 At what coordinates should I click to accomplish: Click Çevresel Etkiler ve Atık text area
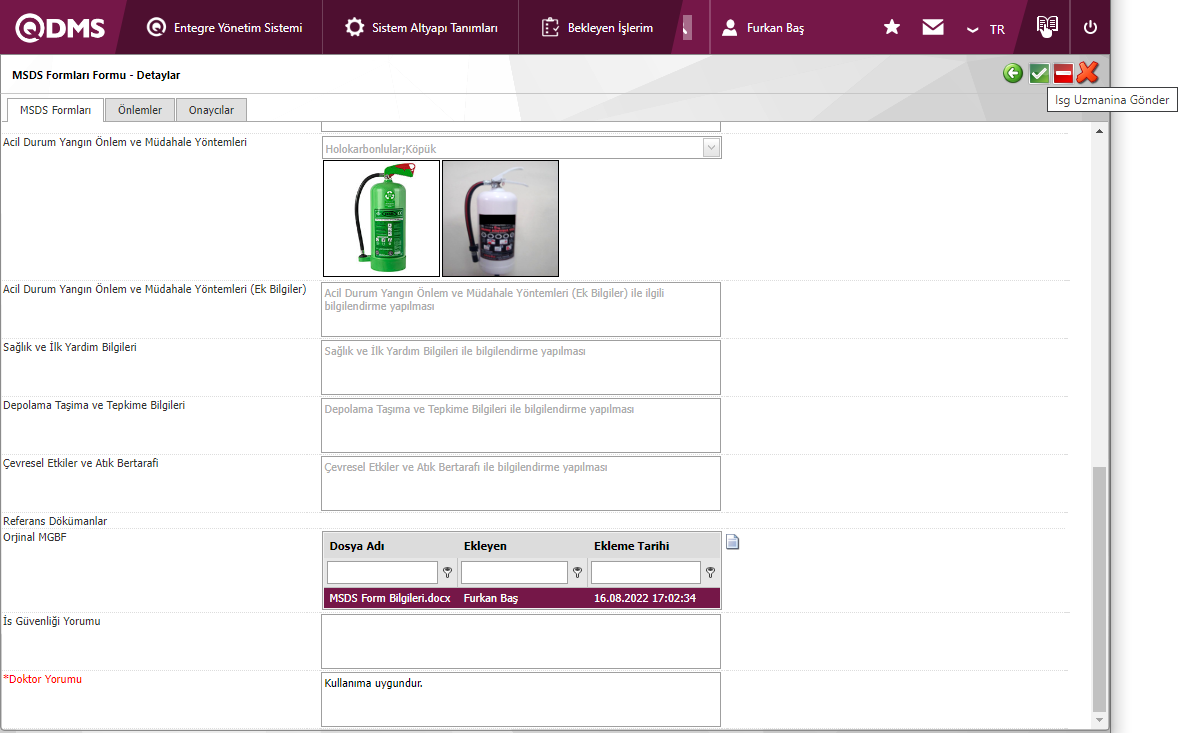coord(521,483)
